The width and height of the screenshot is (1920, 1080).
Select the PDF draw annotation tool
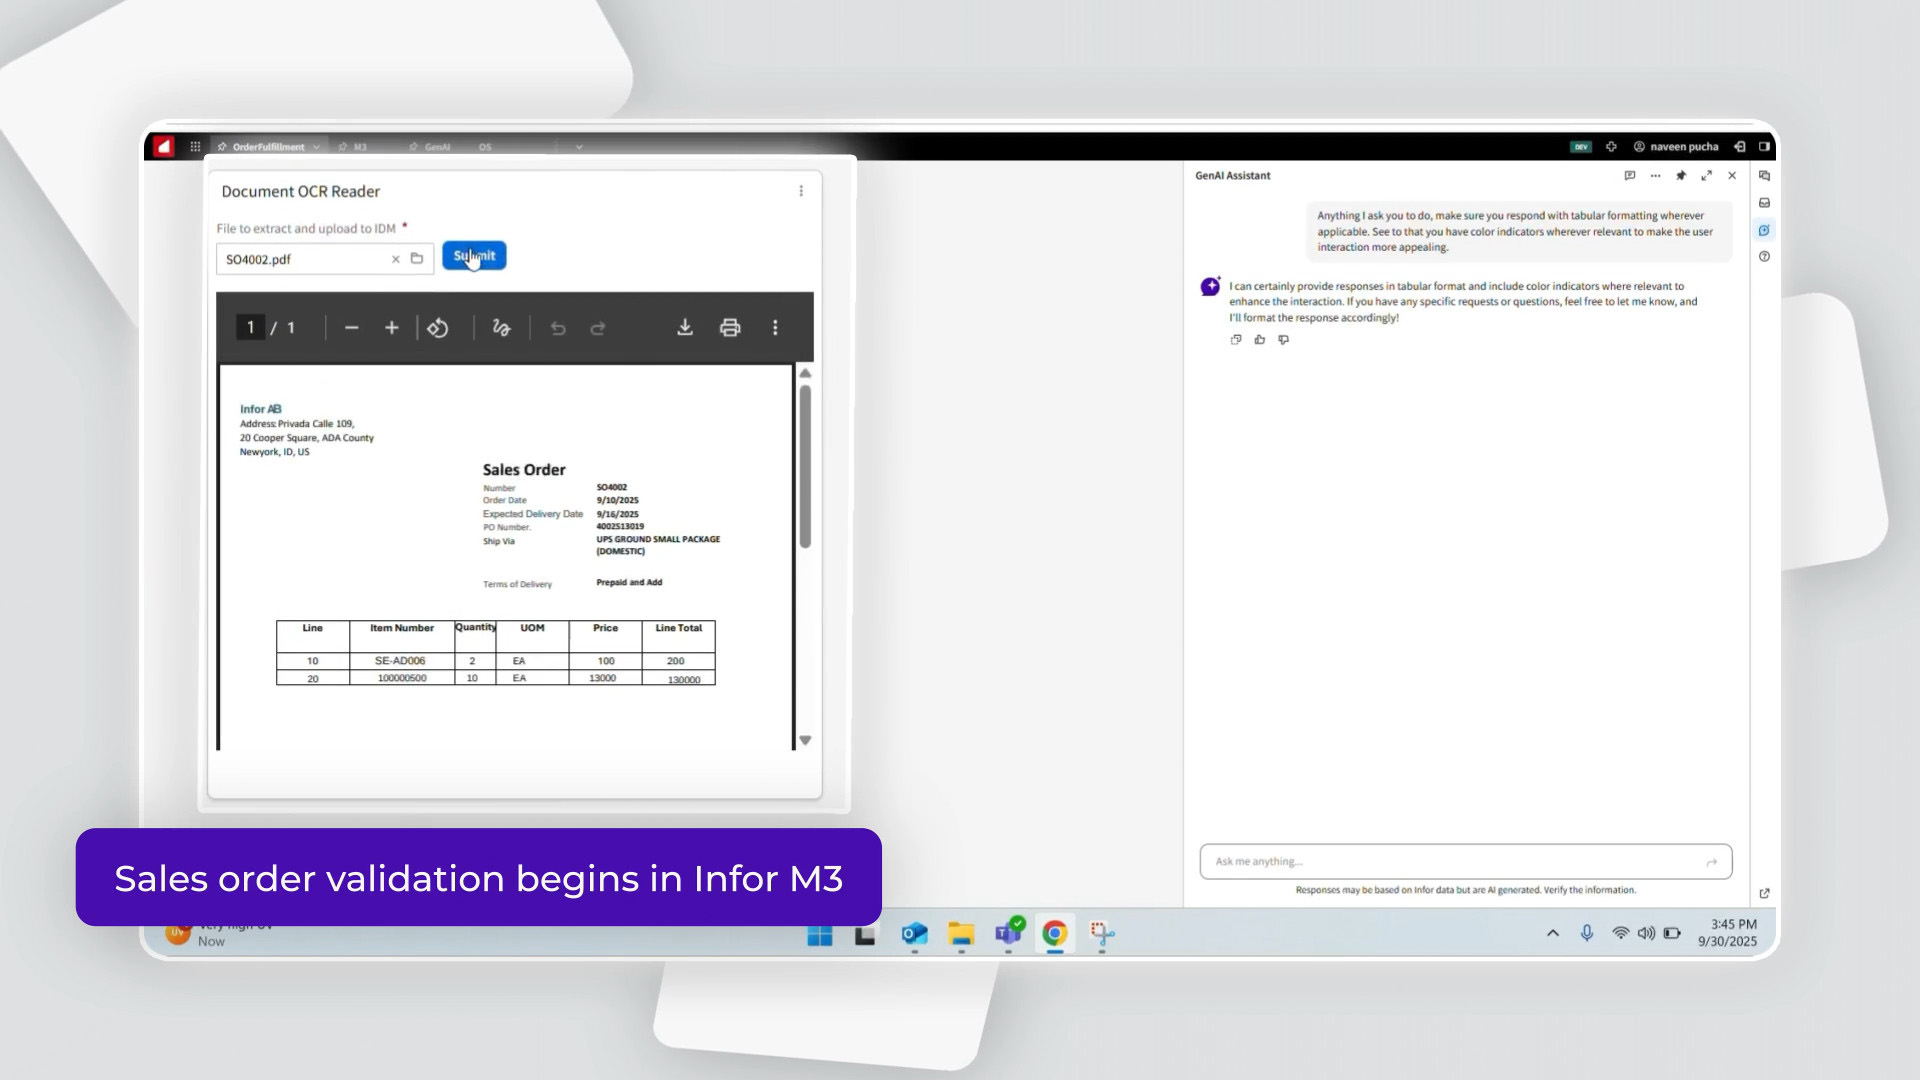click(502, 328)
